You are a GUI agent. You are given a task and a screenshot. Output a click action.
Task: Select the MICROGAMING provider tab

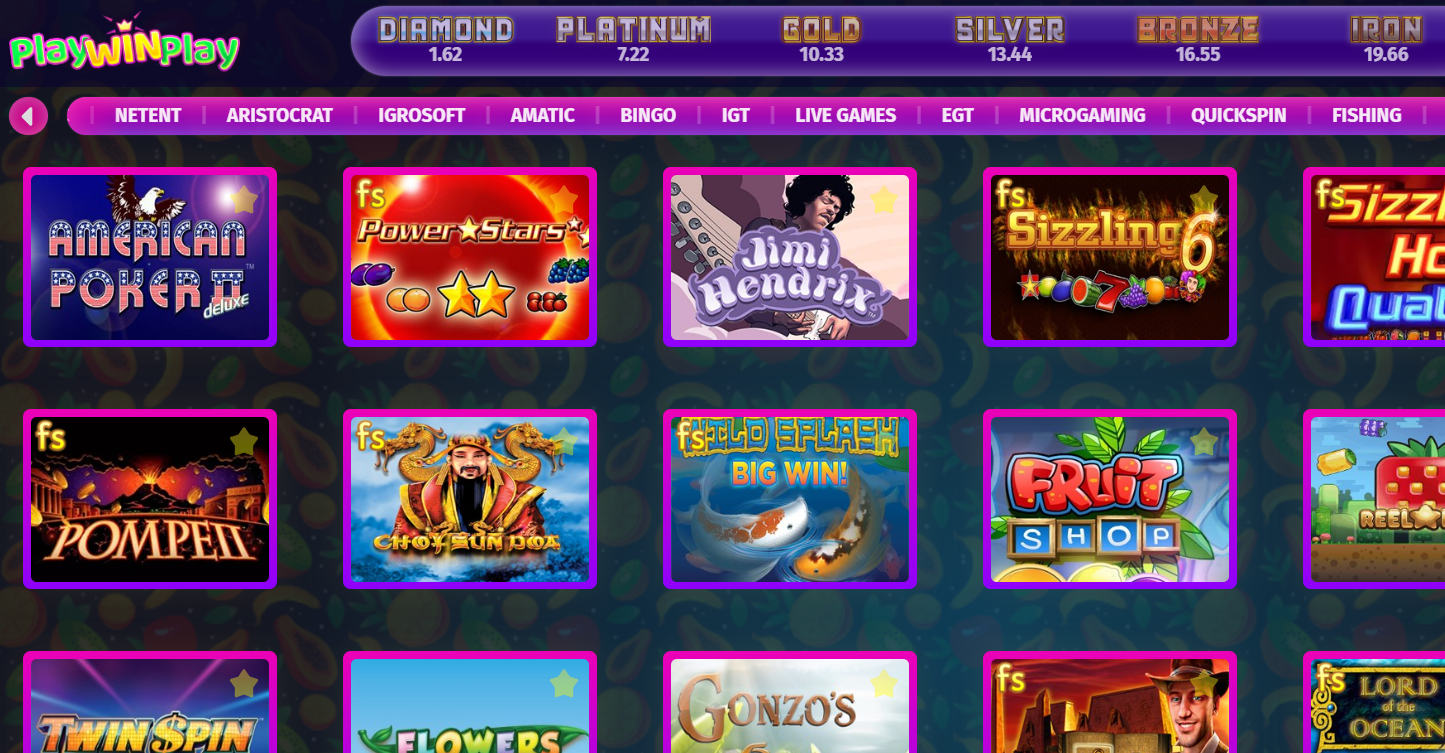1082,115
